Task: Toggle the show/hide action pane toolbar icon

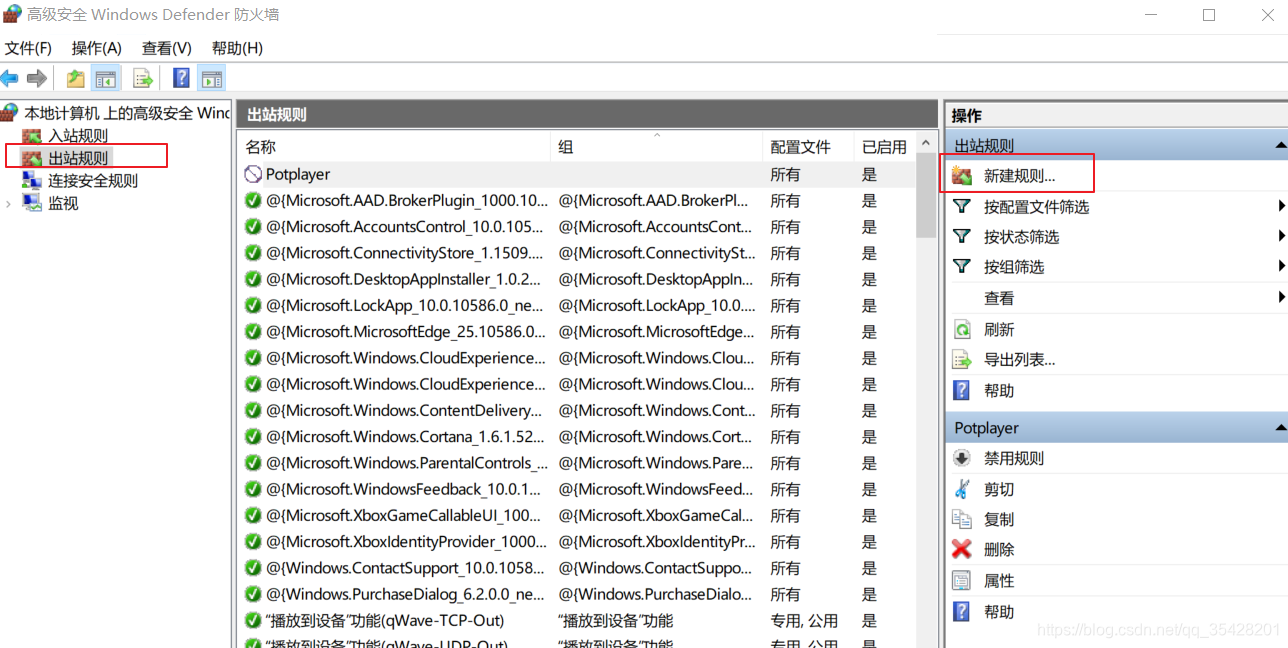Action: coord(211,78)
